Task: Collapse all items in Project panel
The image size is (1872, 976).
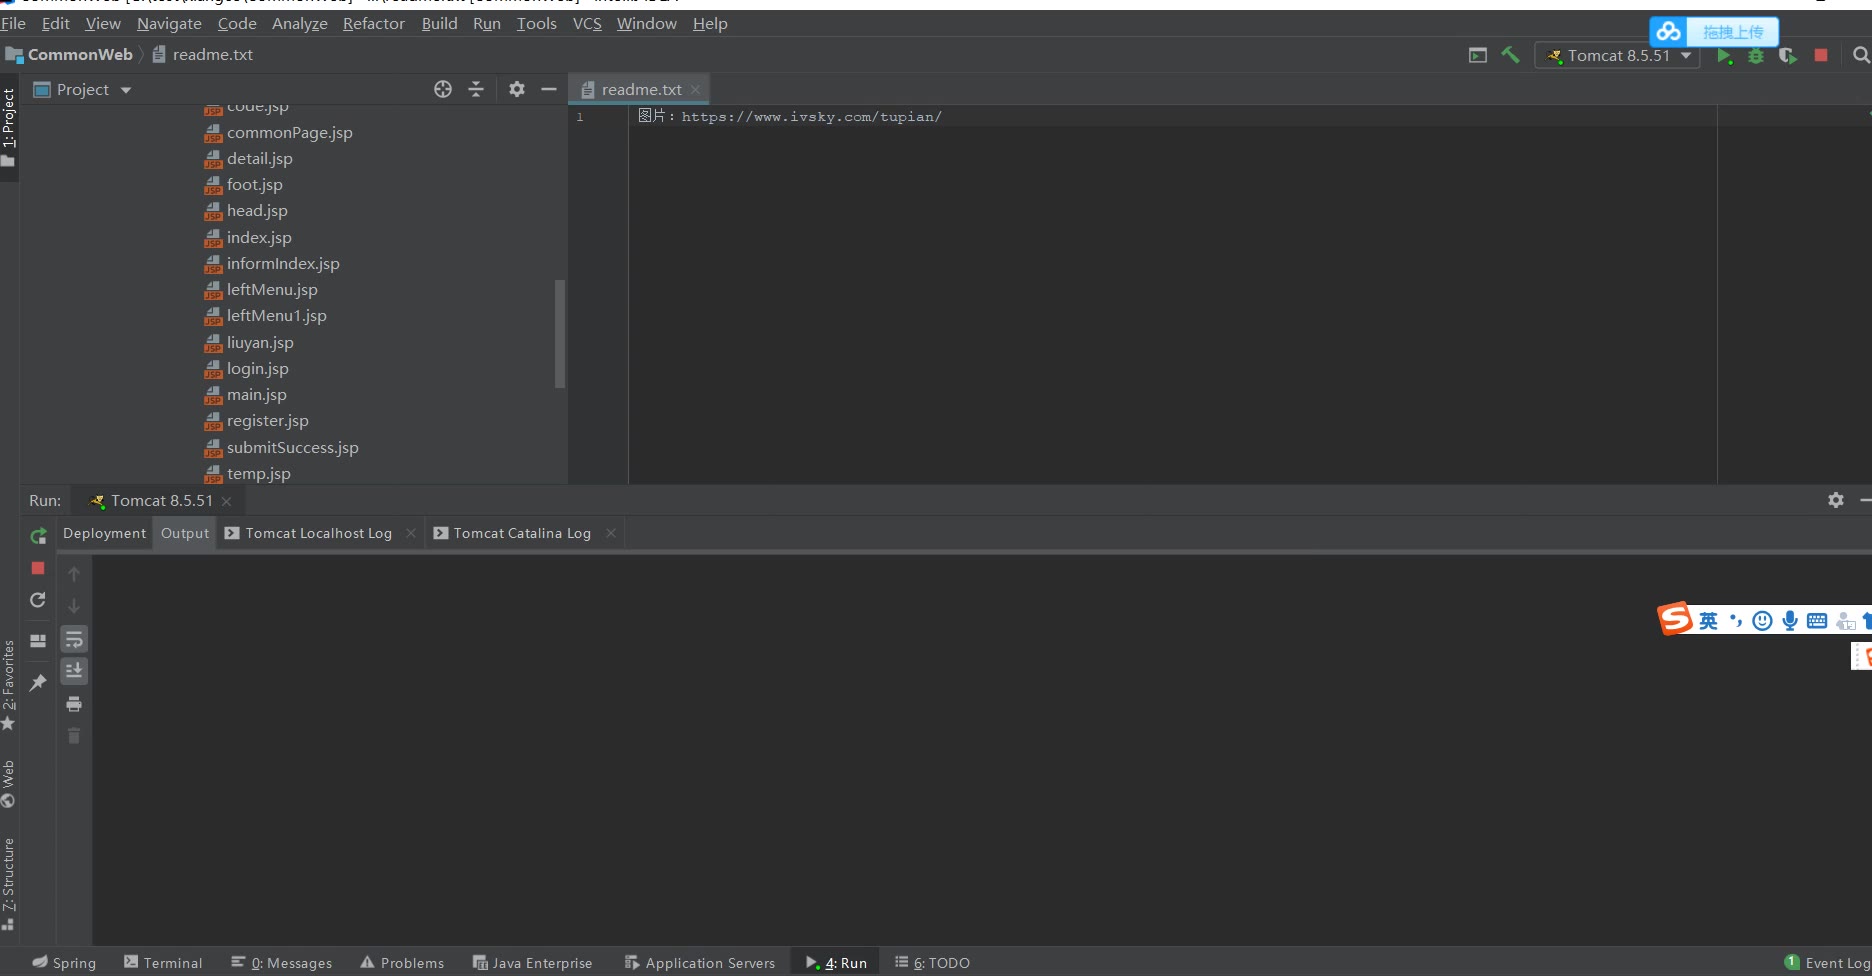Action: 476,89
